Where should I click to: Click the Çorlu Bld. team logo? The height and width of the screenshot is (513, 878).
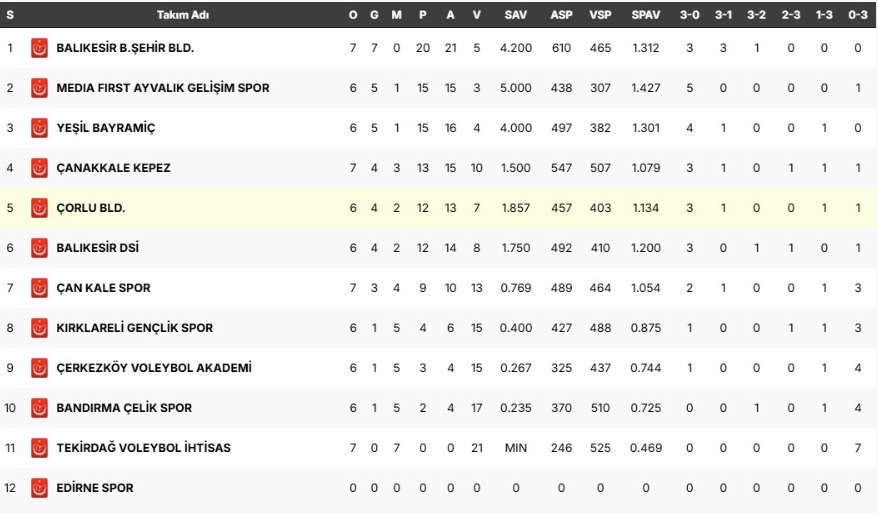click(40, 208)
